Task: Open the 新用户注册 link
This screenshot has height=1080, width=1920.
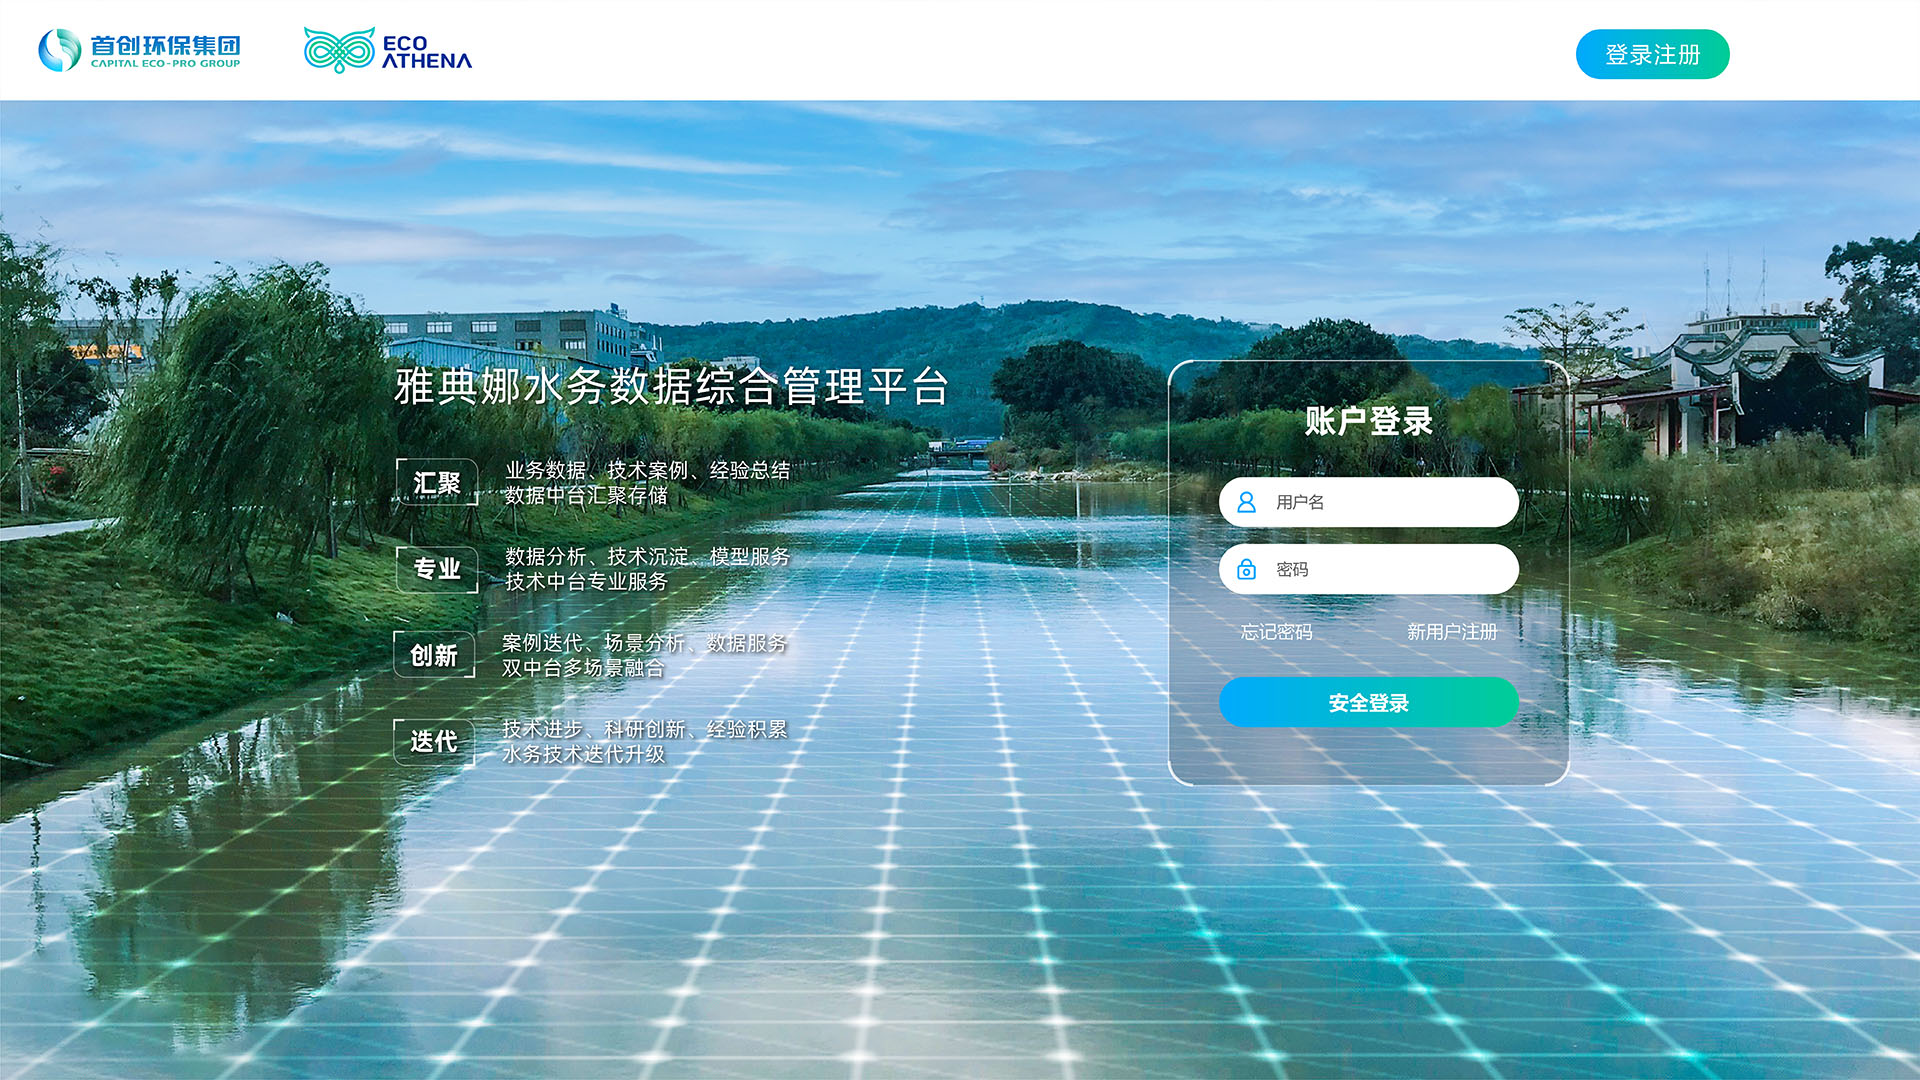Action: (x=1452, y=632)
